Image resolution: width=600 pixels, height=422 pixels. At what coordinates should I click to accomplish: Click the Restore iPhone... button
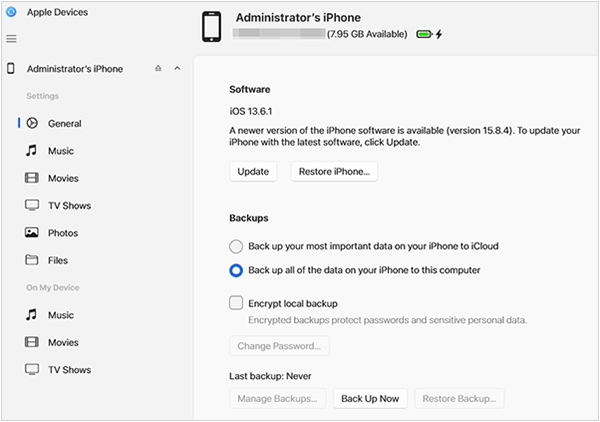click(x=334, y=171)
